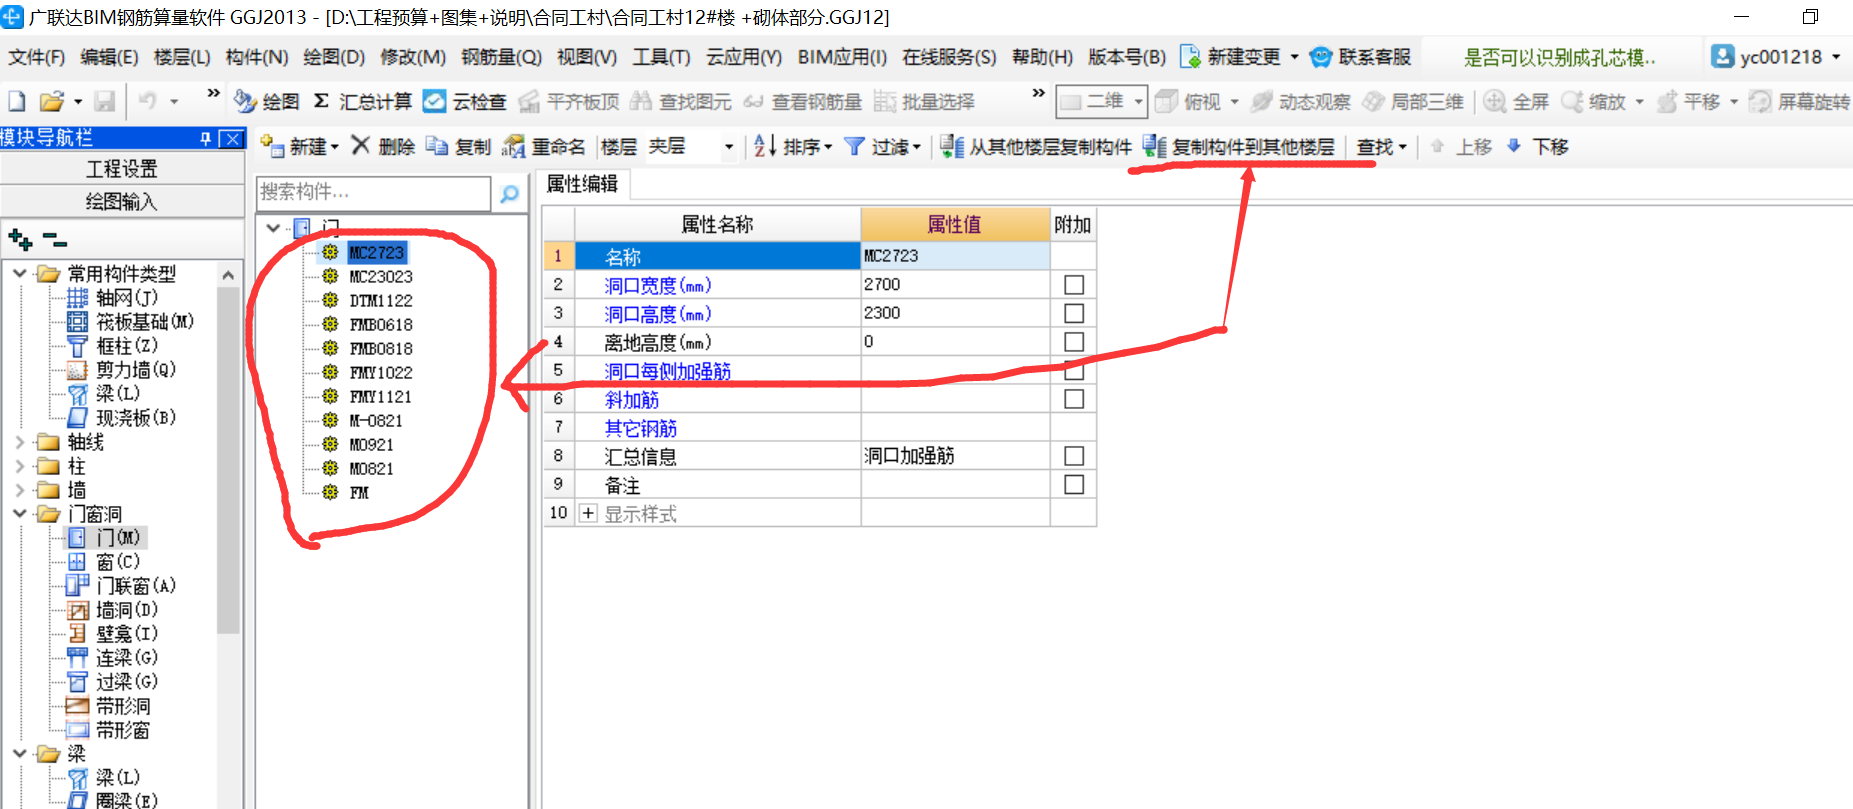1853x809 pixels.
Task: Click the 是否可以识别成孔芯模 link
Action: click(x=1559, y=58)
